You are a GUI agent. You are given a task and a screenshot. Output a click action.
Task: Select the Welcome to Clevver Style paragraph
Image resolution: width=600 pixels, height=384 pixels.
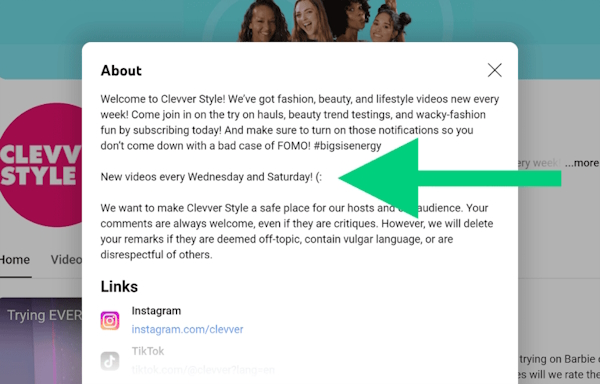(300, 122)
